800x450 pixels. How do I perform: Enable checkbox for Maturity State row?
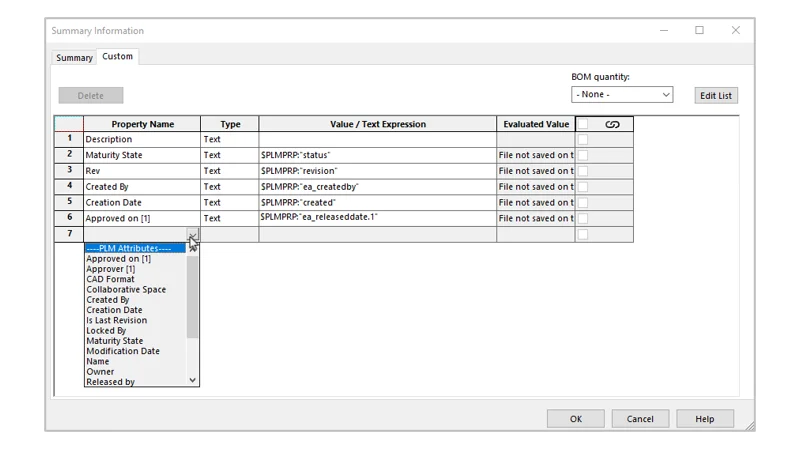click(x=583, y=155)
